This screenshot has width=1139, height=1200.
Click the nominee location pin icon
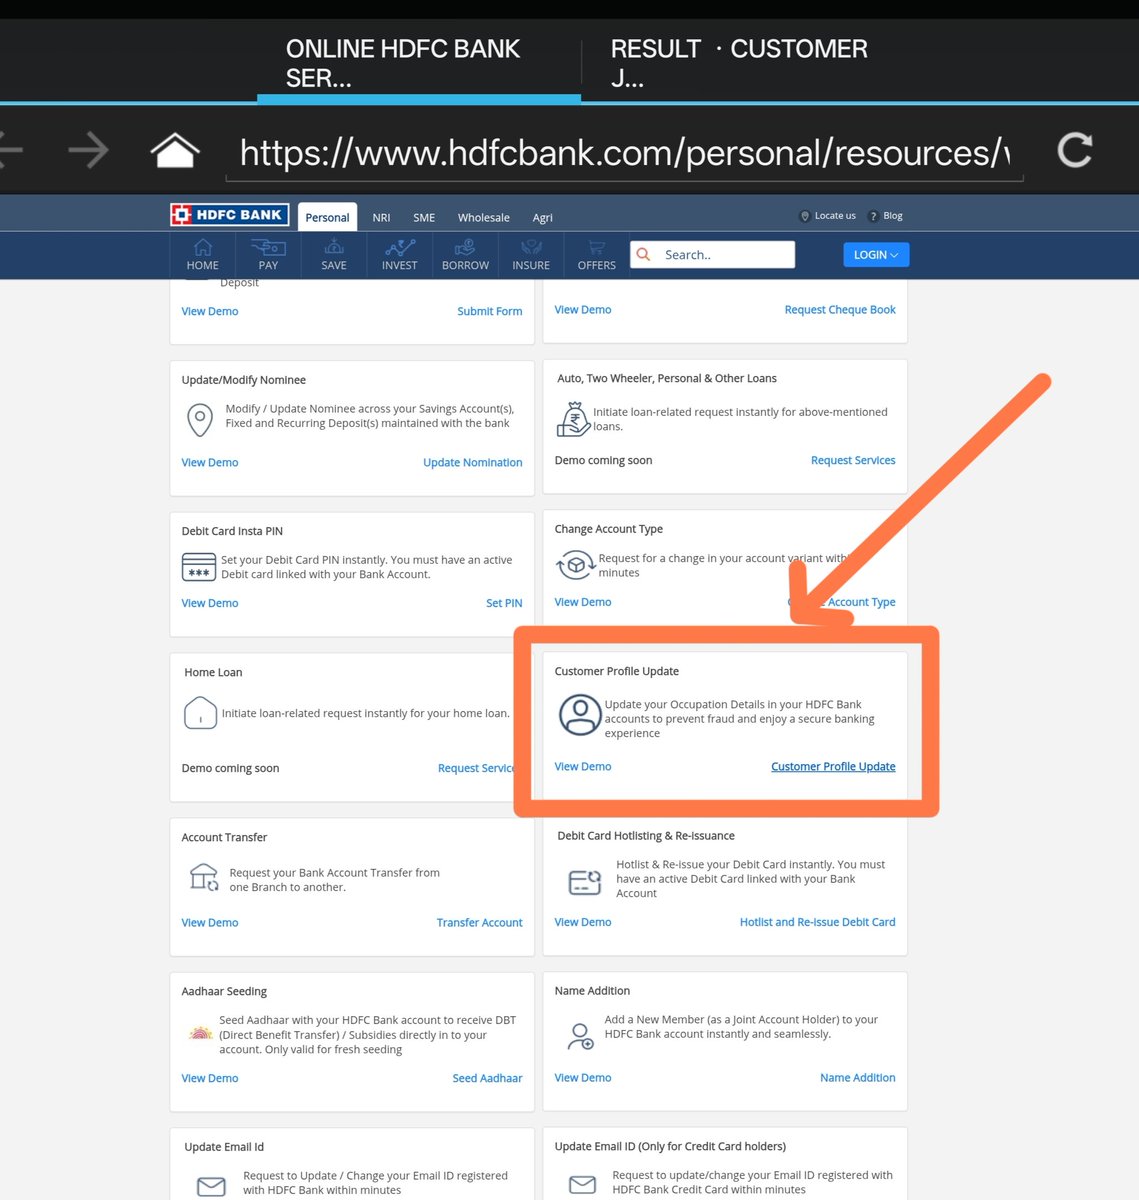pos(200,420)
